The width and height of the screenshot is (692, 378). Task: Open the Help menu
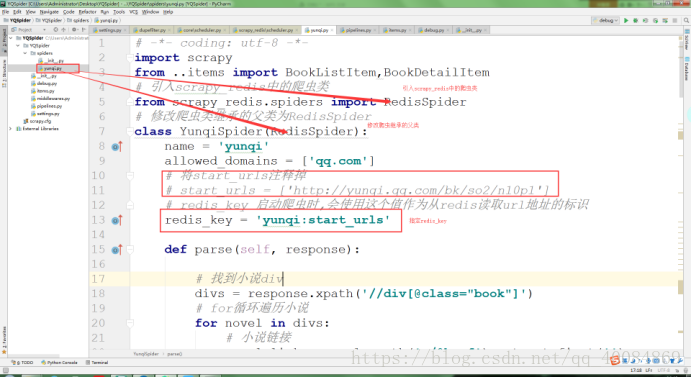pos(168,12)
